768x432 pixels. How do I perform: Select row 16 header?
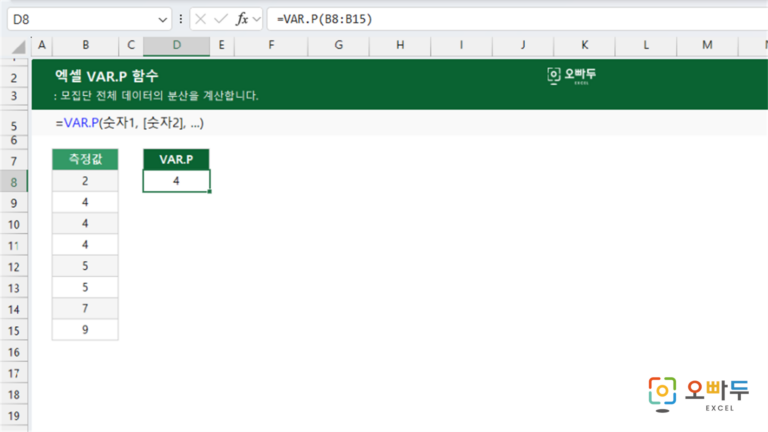[x=14, y=352]
